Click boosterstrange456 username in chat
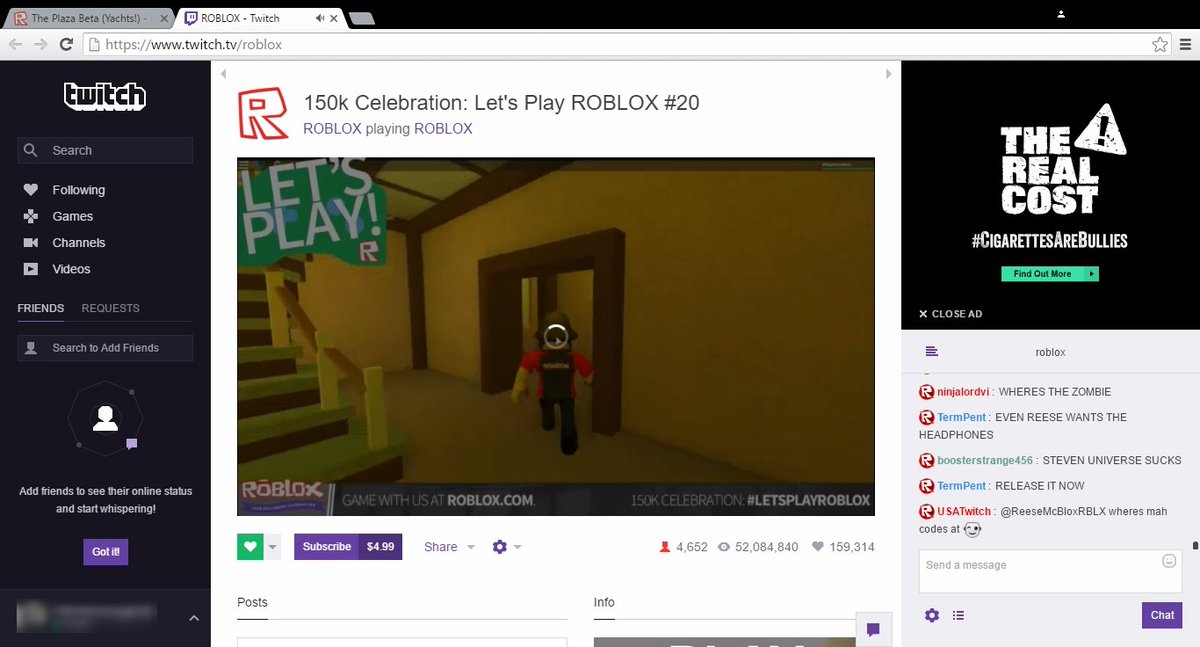The image size is (1200, 647). pyautogui.click(x=985, y=460)
